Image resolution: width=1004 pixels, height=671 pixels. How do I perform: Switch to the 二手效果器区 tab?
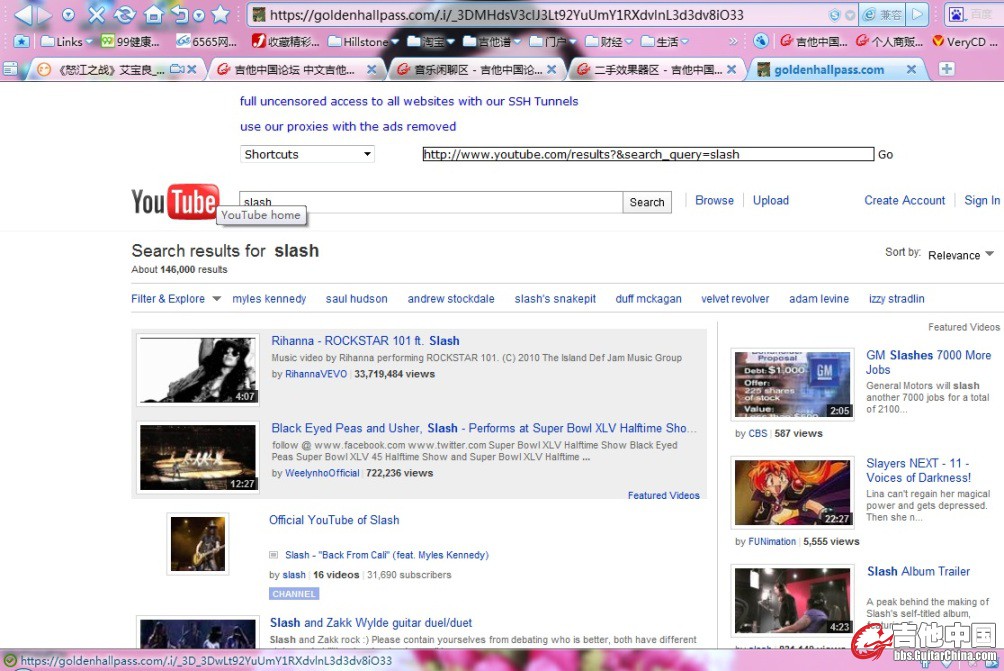pos(651,69)
